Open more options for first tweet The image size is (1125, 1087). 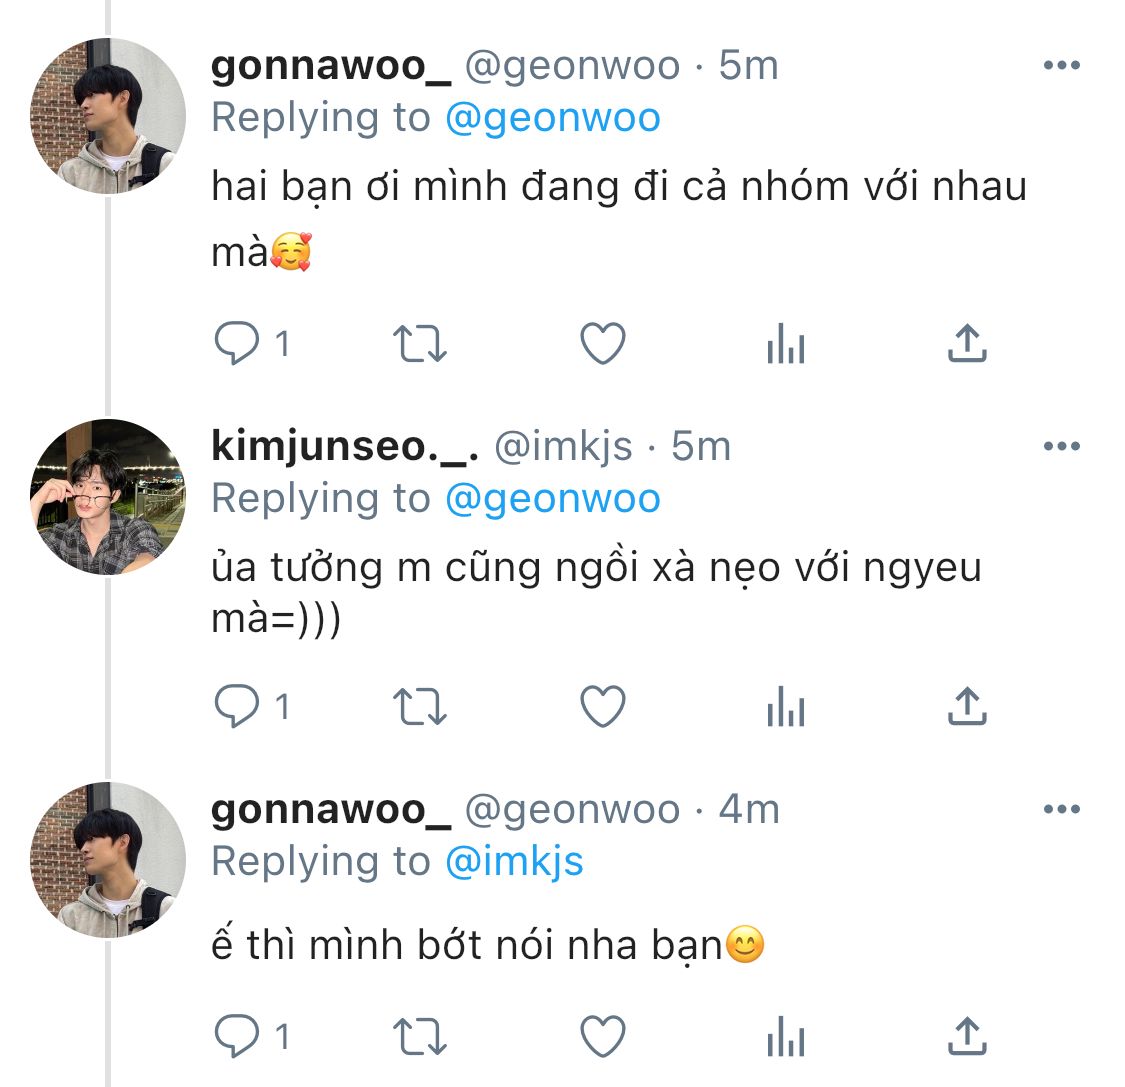1061,66
